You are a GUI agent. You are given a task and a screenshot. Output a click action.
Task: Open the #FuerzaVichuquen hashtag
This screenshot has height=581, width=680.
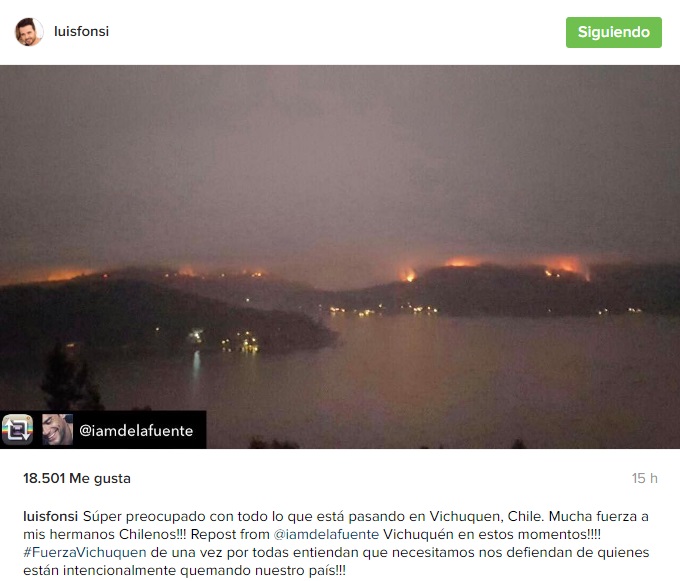(85, 552)
